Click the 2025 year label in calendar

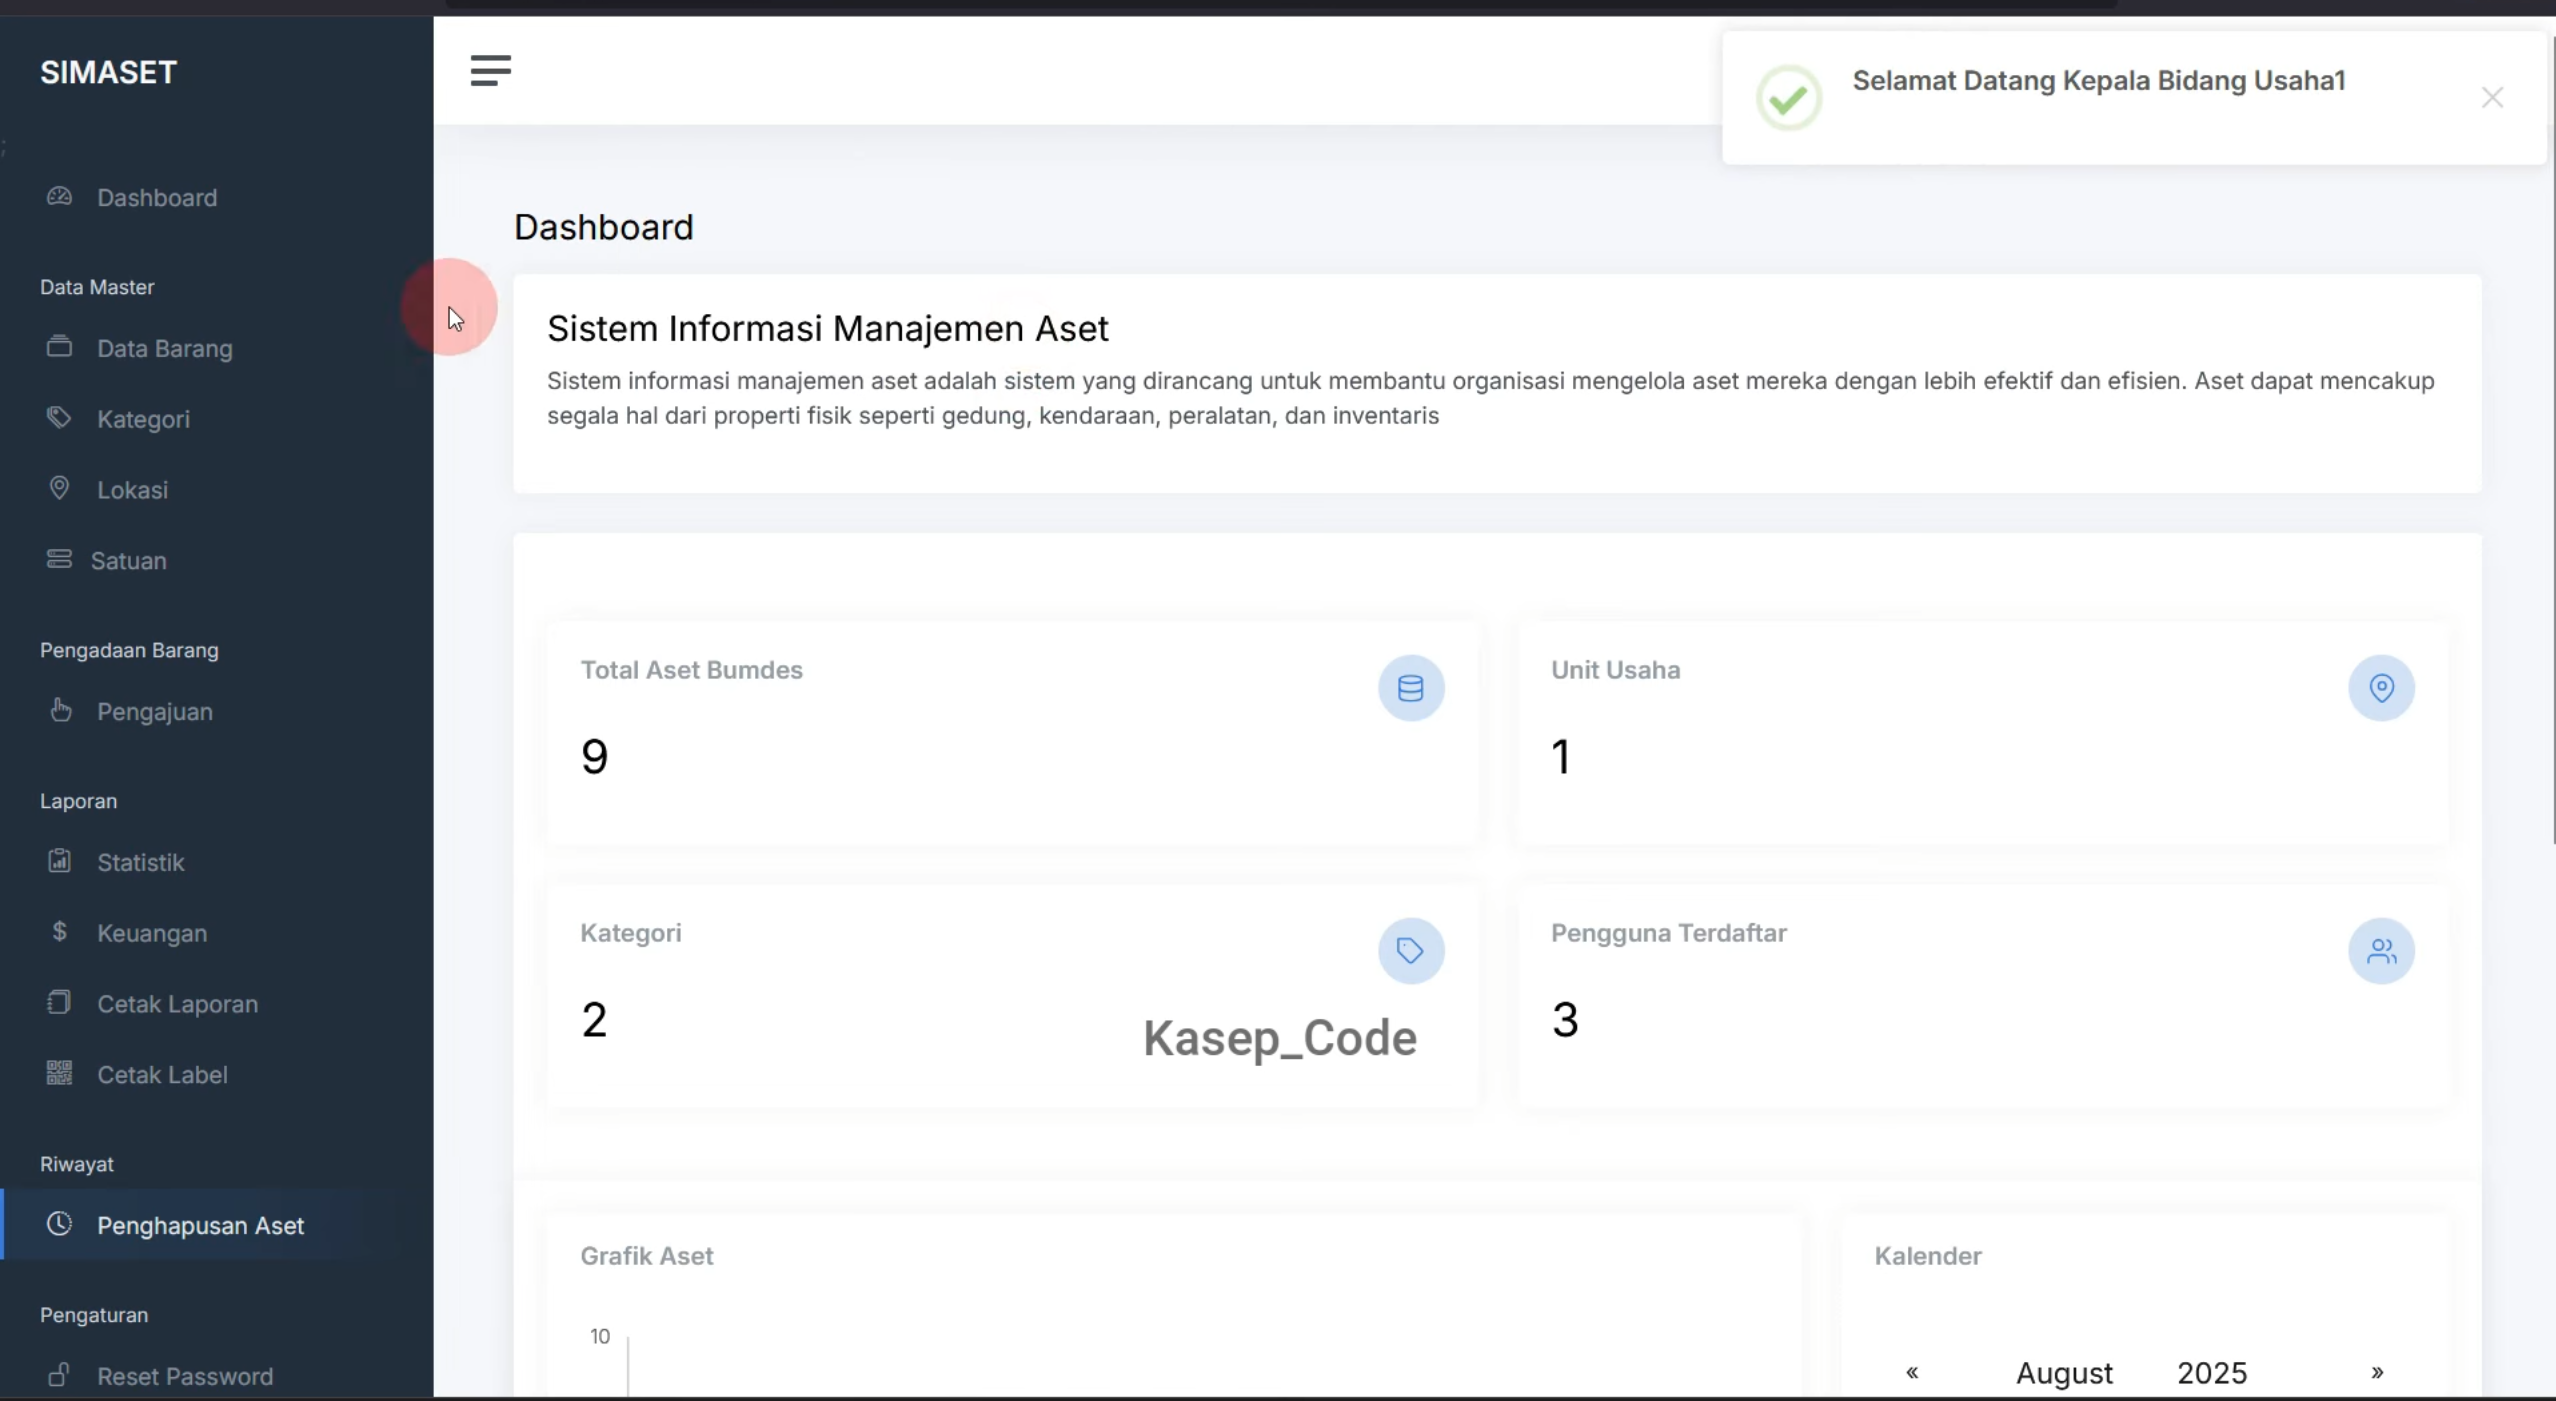click(x=2212, y=1373)
